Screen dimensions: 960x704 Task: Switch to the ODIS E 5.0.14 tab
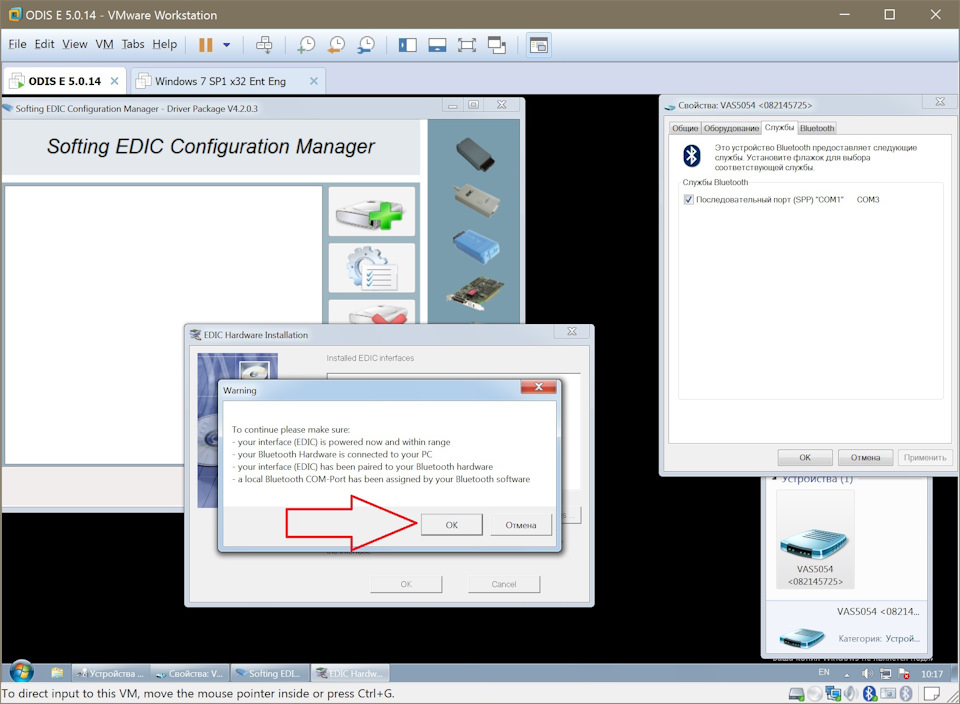pyautogui.click(x=64, y=81)
